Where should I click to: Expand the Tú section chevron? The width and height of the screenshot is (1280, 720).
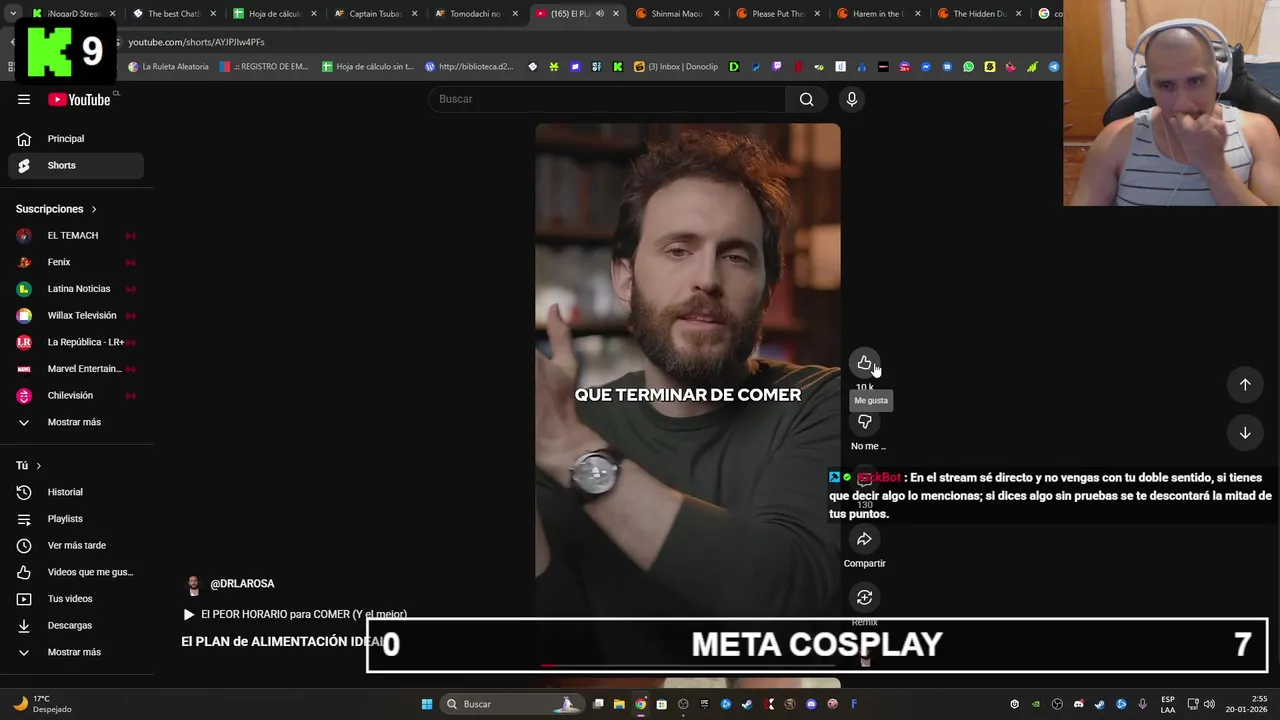click(39, 466)
